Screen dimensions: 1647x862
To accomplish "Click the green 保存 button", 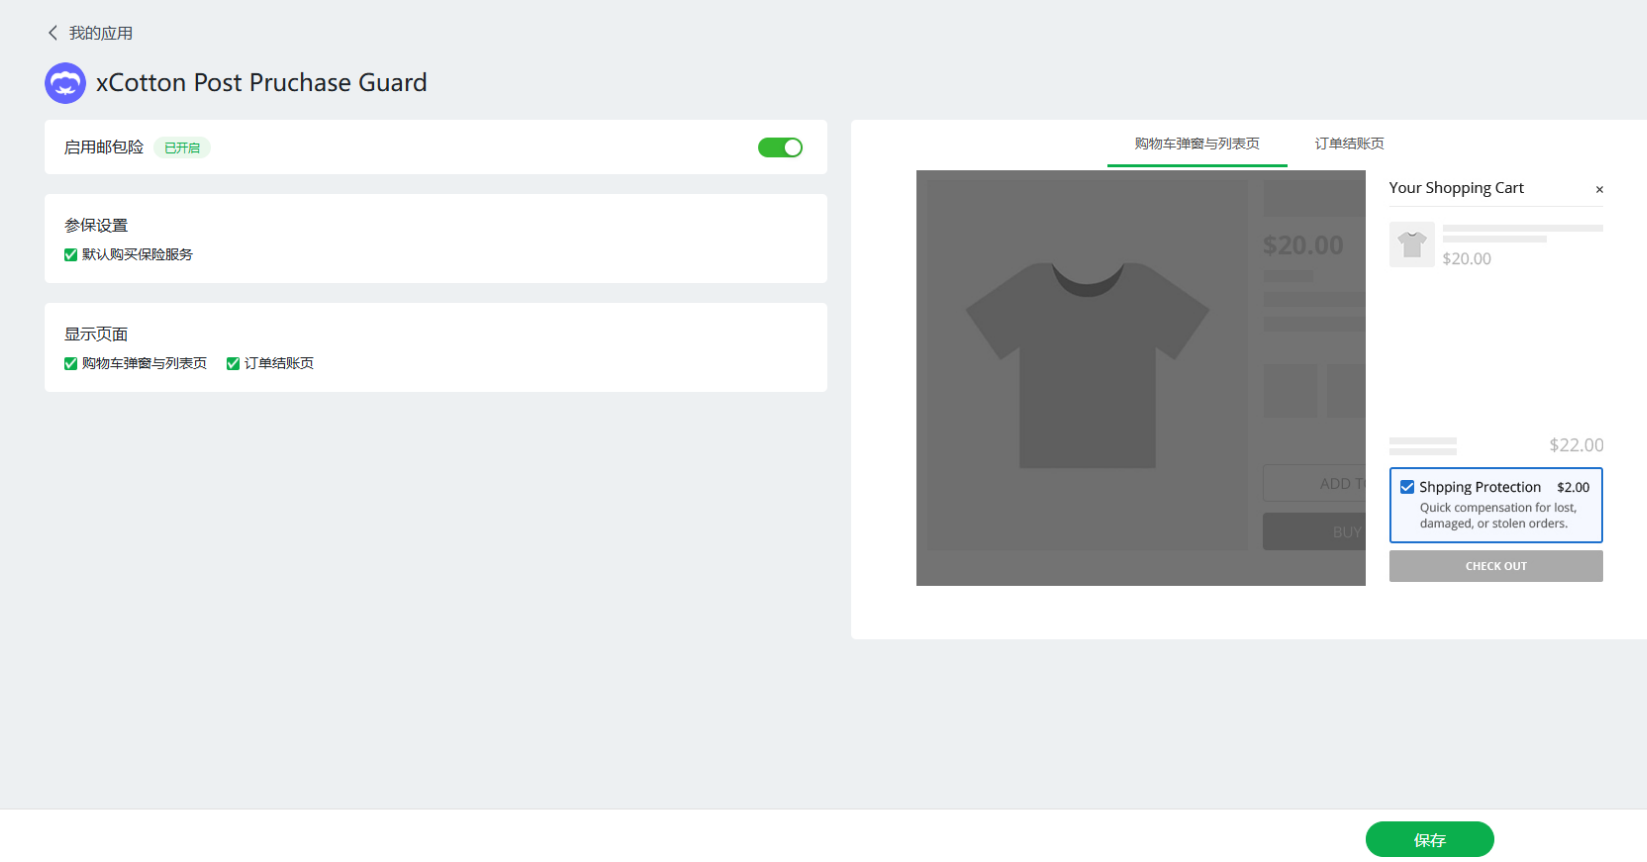I will point(1429,840).
